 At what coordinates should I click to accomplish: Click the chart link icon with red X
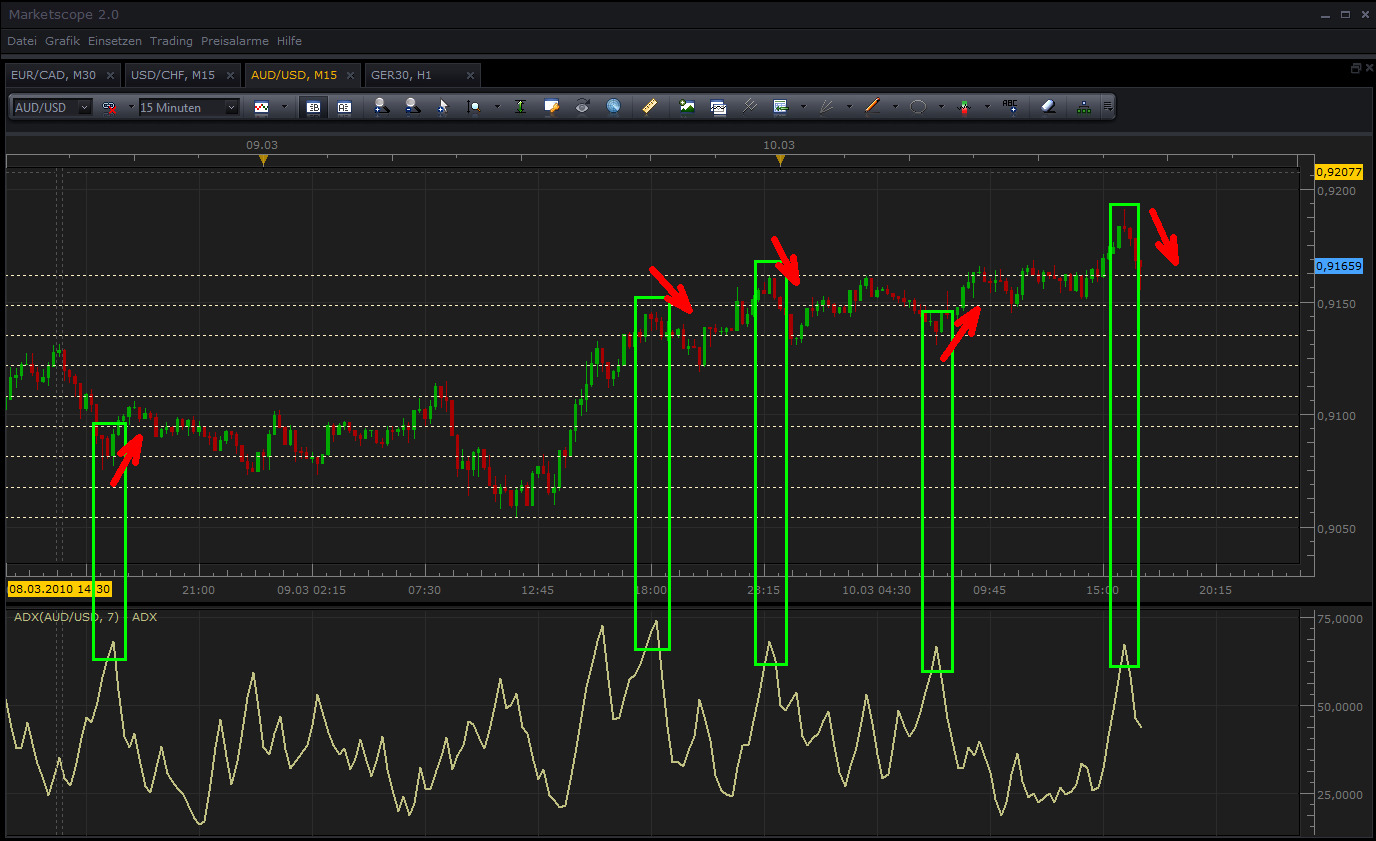[x=109, y=107]
